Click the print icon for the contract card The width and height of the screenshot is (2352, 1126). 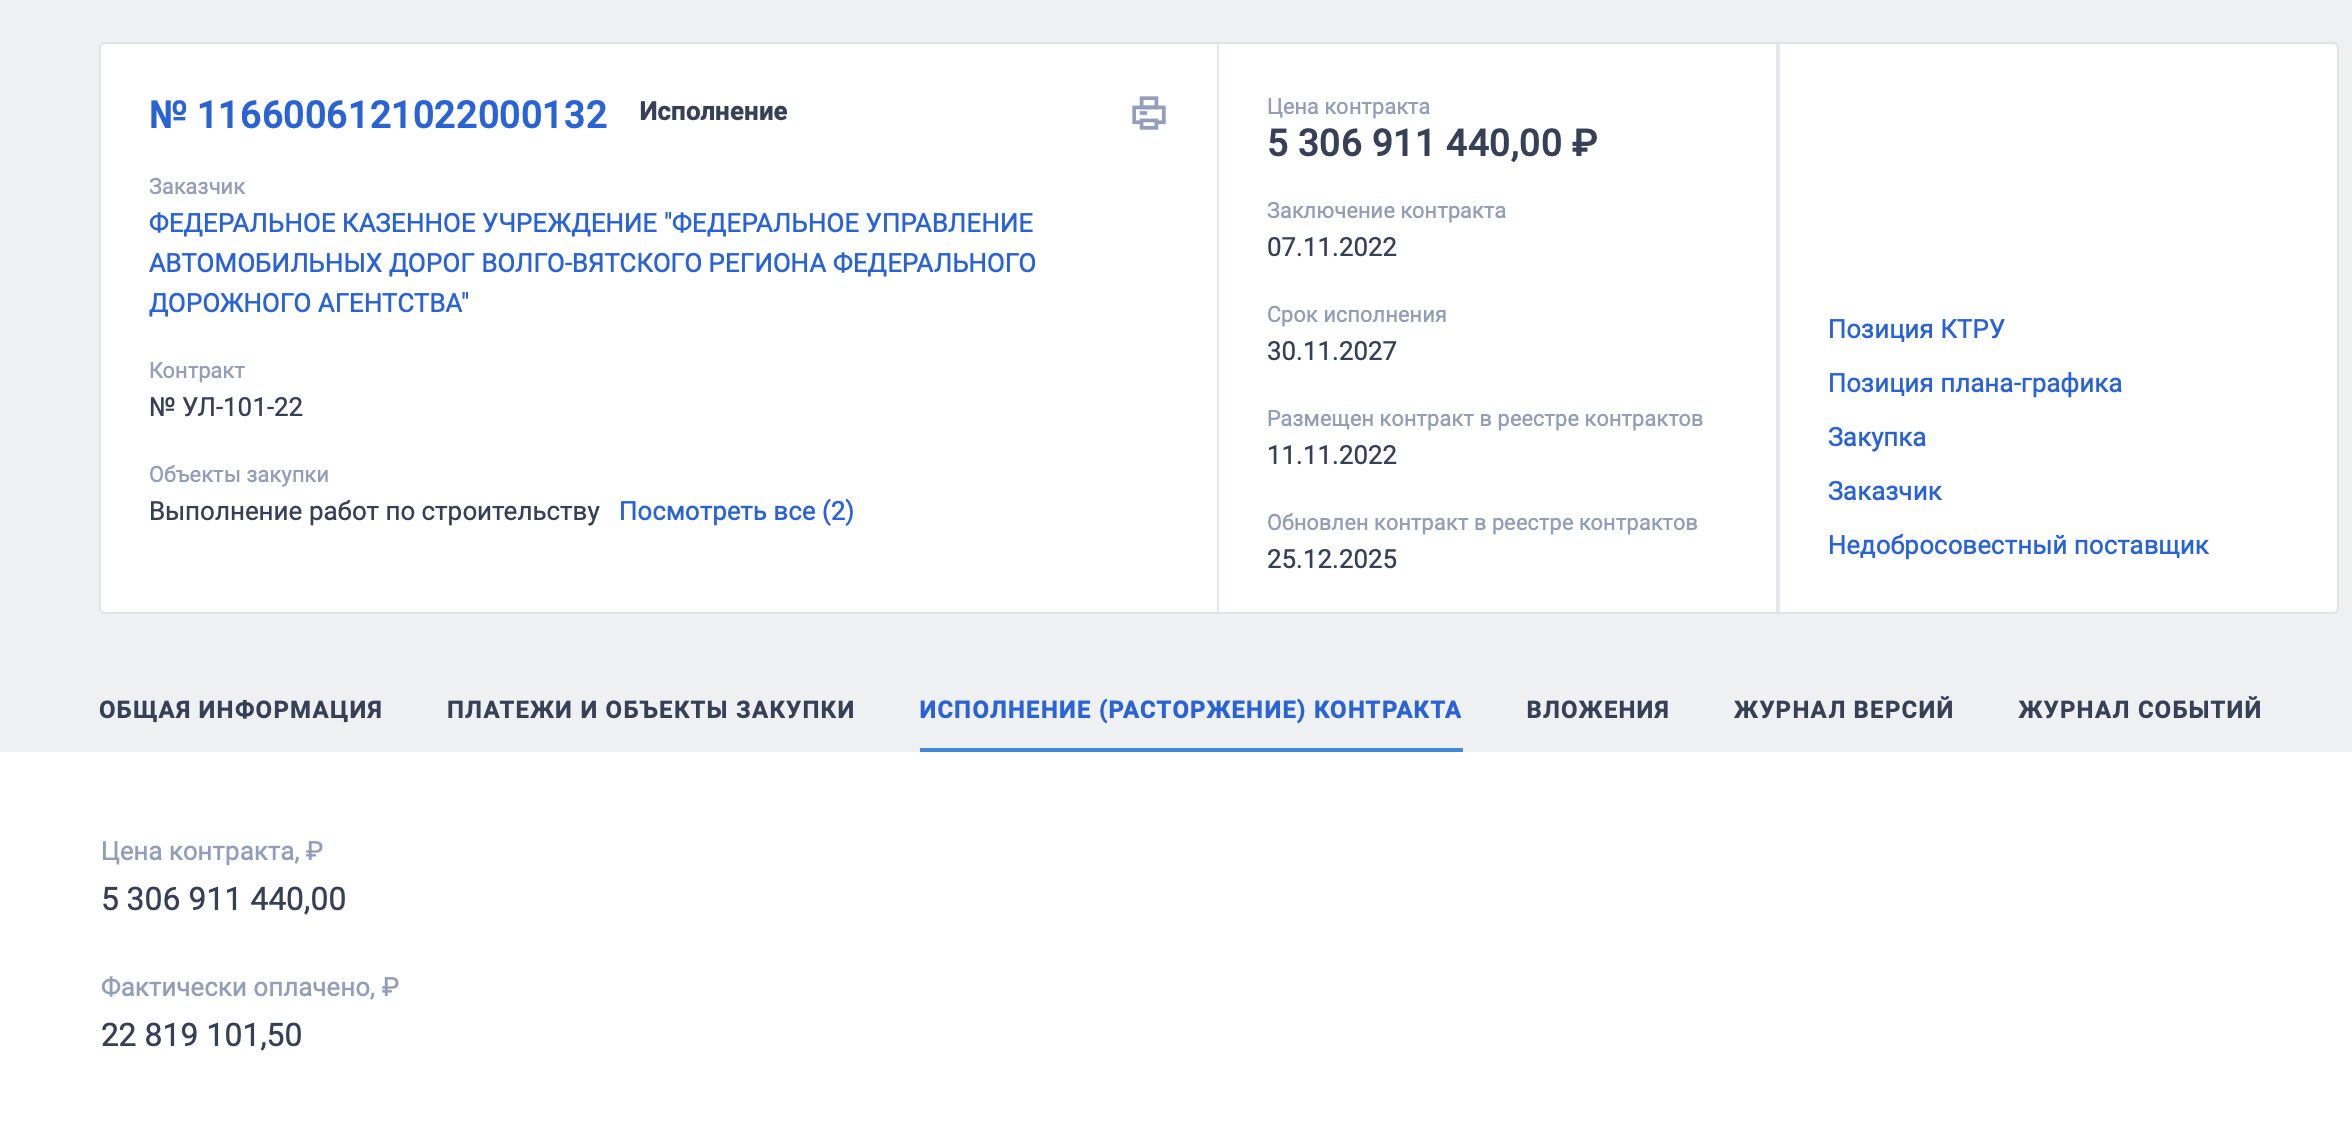1148,113
